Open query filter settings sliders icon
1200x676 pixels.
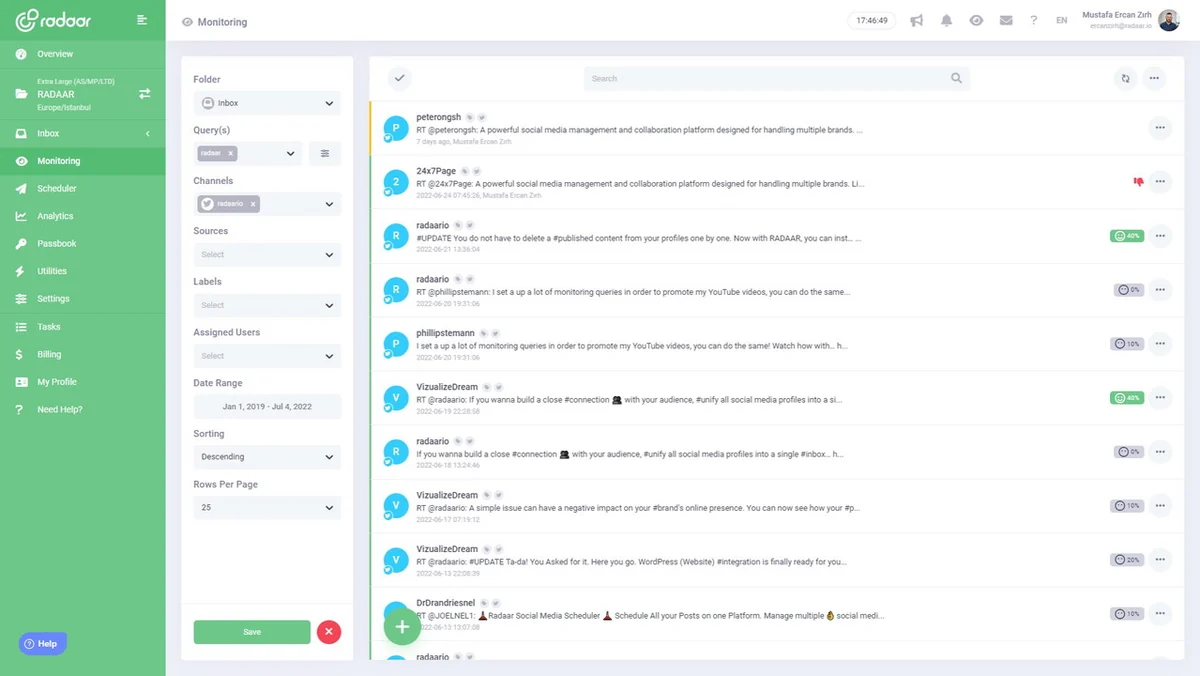pos(325,153)
